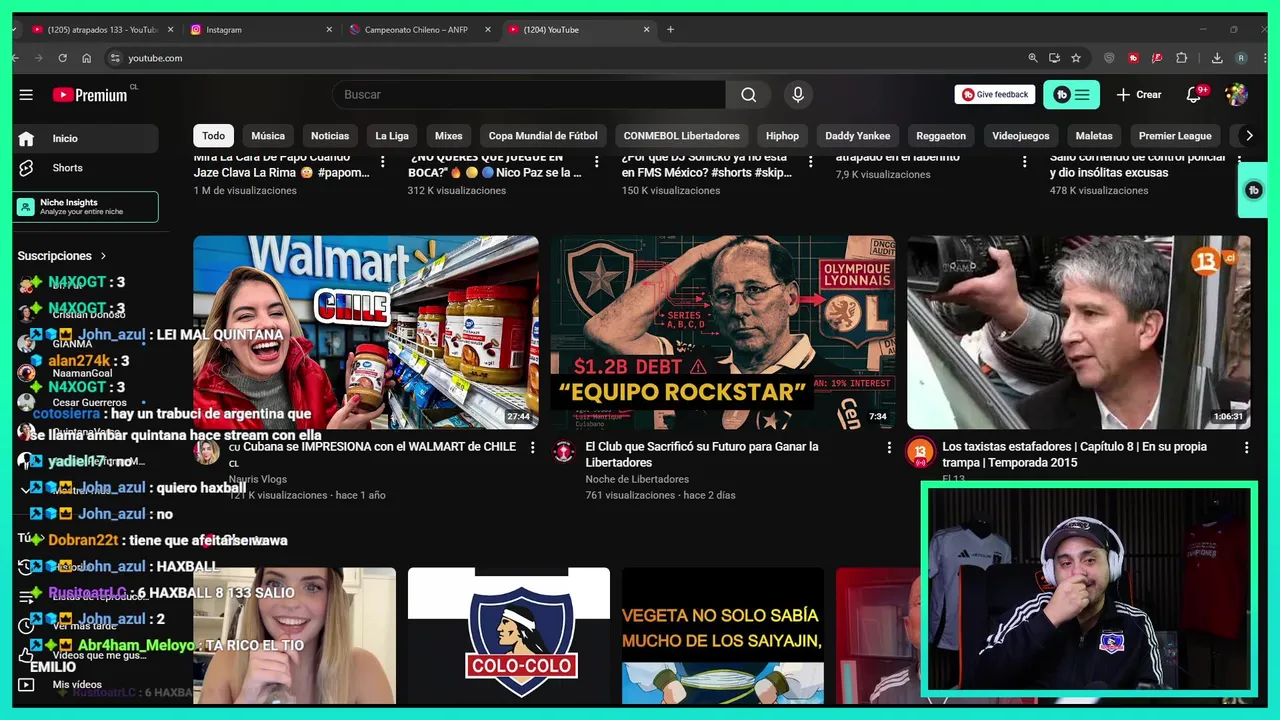Open the Colo-Colo short thumbnail
Viewport: 1280px width, 720px height.
(509, 636)
